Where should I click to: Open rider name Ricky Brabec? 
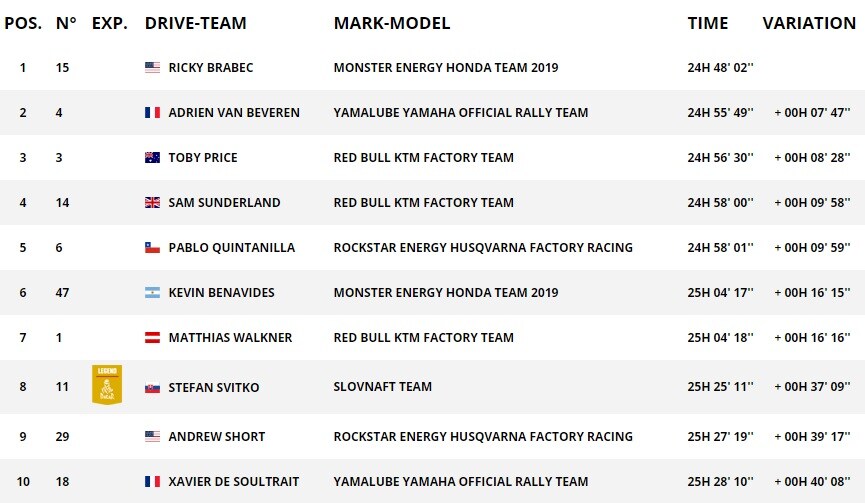[211, 68]
